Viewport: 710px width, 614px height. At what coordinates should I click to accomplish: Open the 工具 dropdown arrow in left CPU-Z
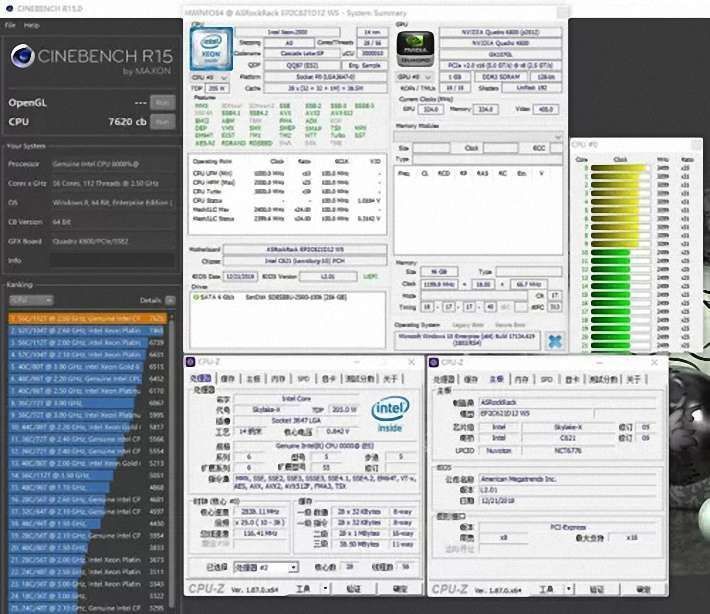coord(326,589)
